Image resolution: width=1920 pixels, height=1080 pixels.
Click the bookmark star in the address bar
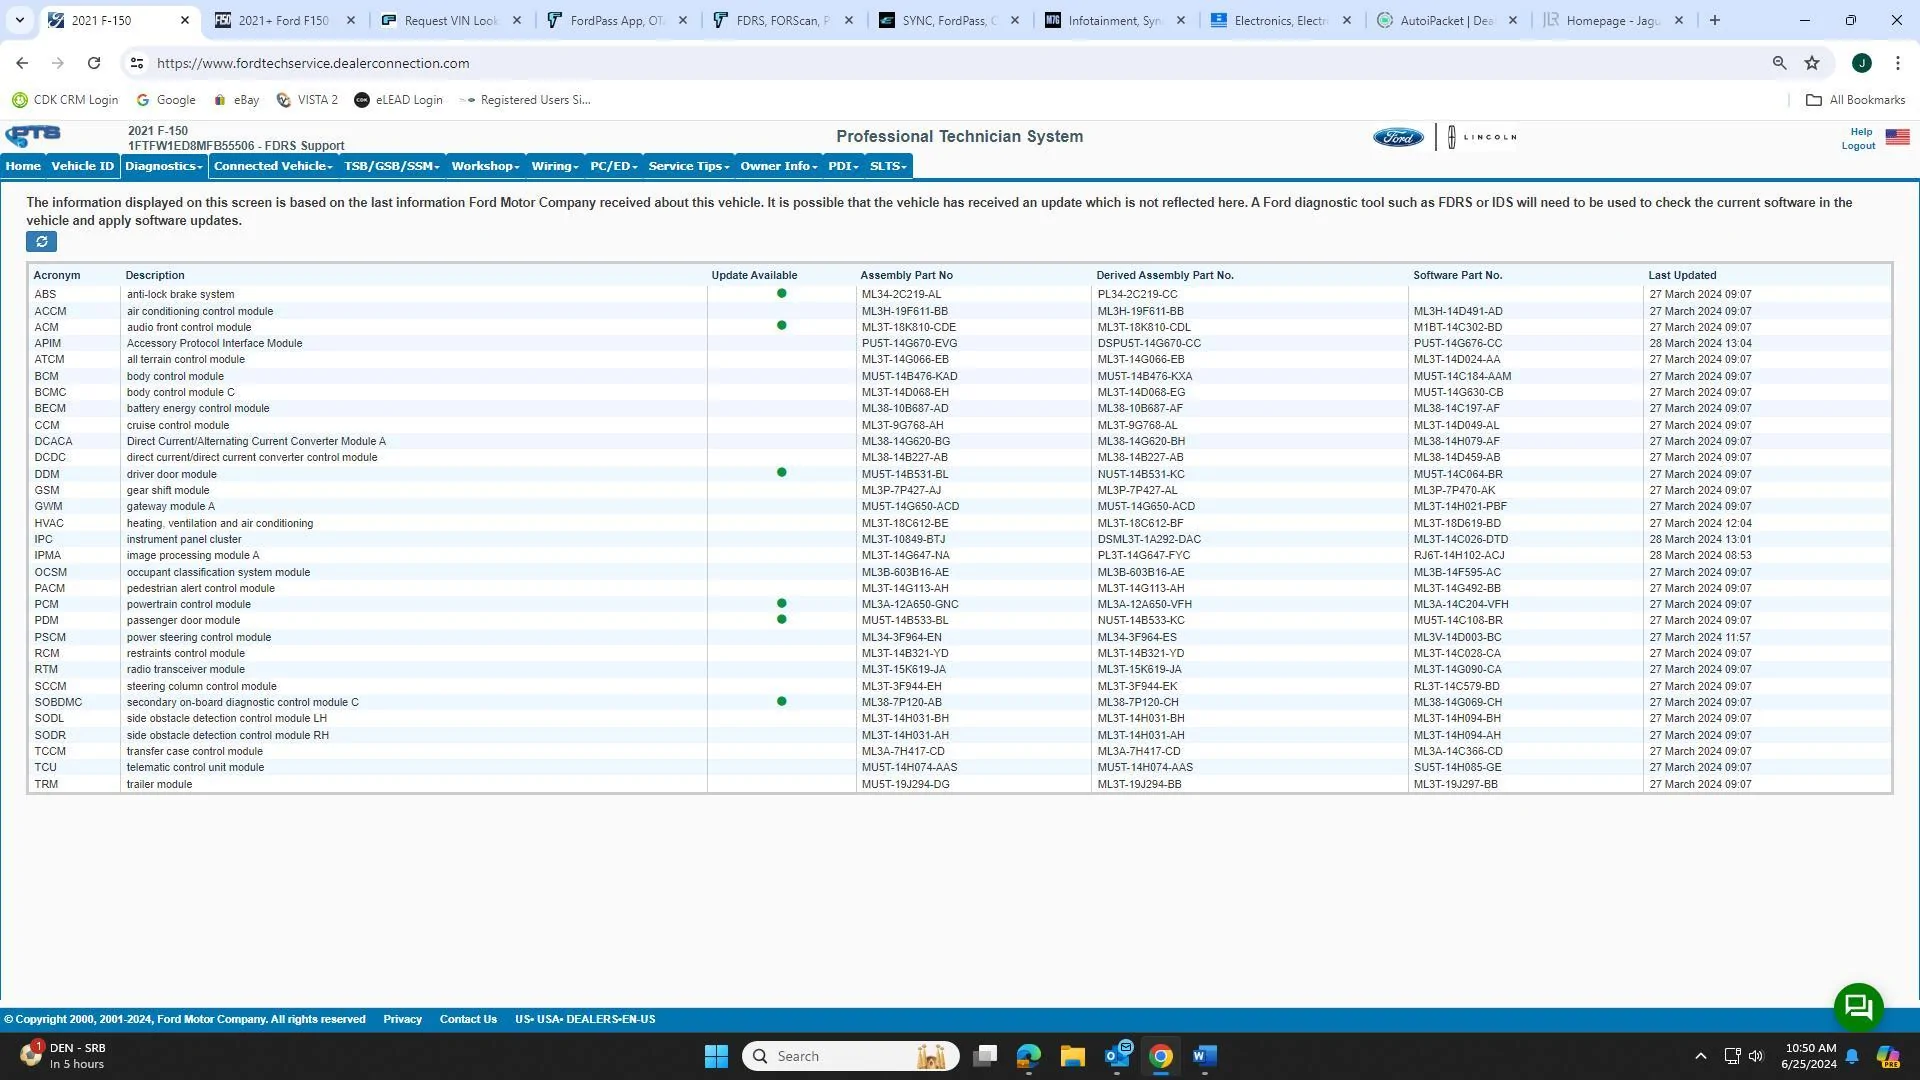(1812, 62)
